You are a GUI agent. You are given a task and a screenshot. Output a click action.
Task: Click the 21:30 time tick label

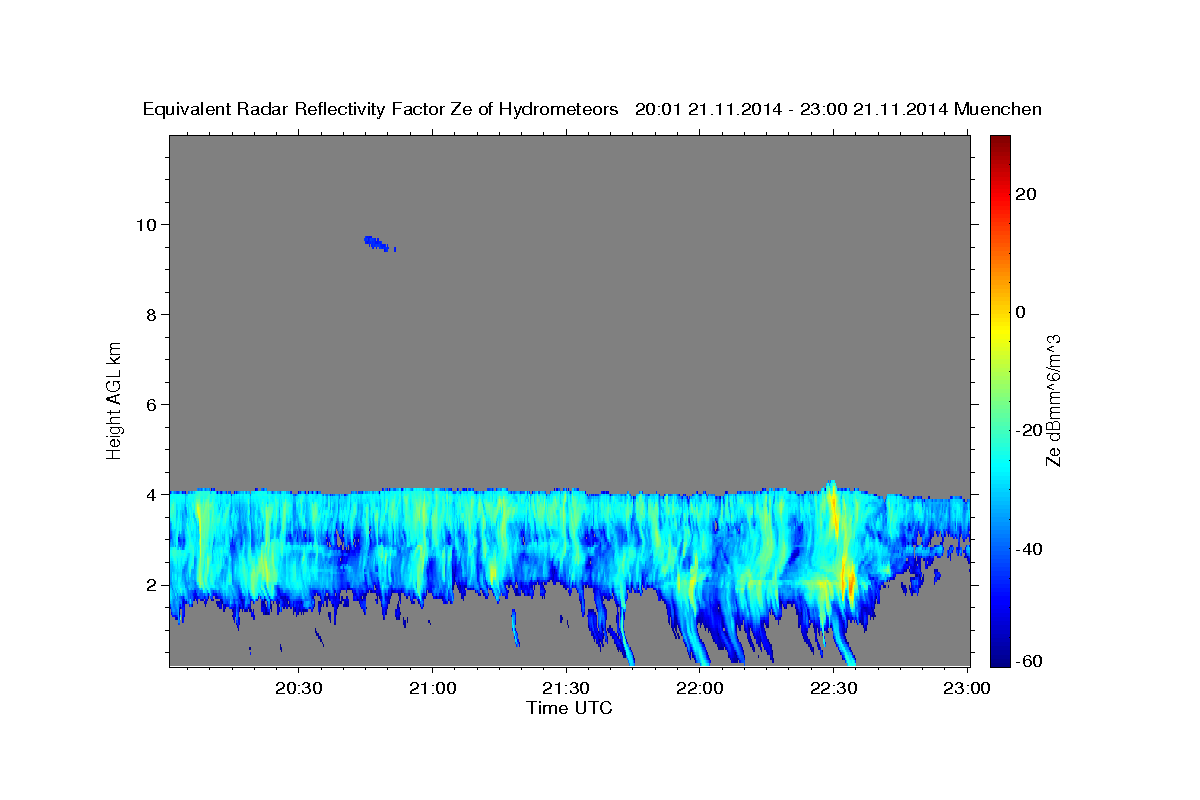(x=567, y=688)
